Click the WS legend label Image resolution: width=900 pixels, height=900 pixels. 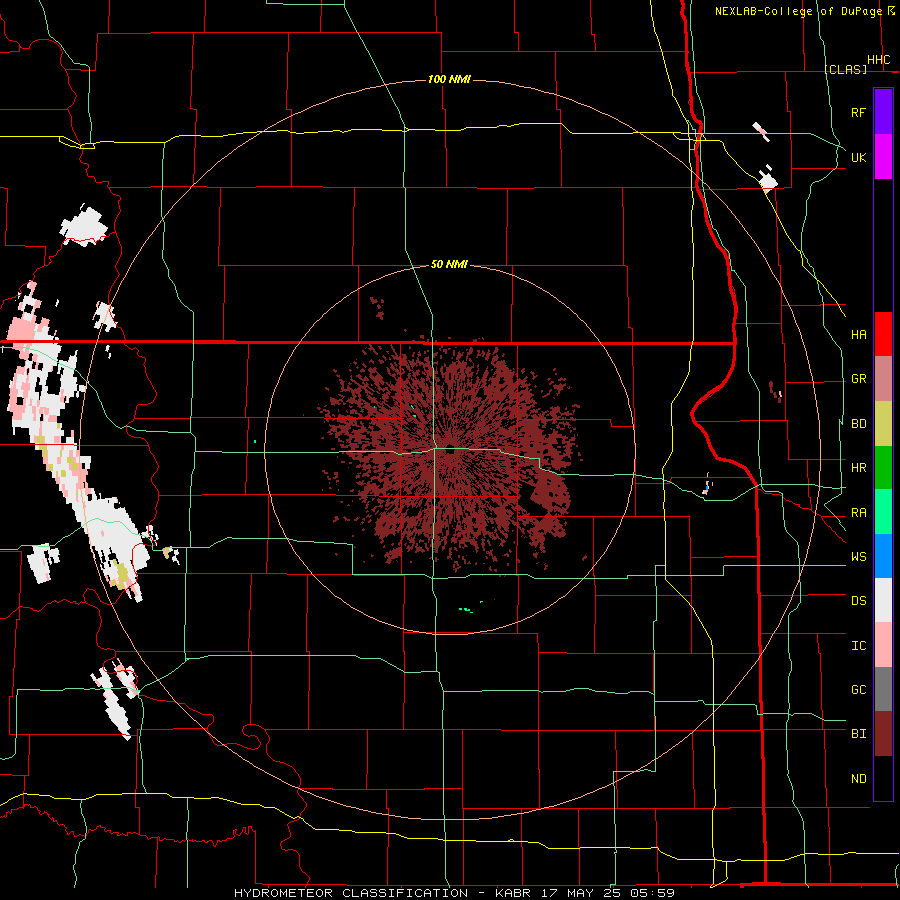[x=858, y=556]
